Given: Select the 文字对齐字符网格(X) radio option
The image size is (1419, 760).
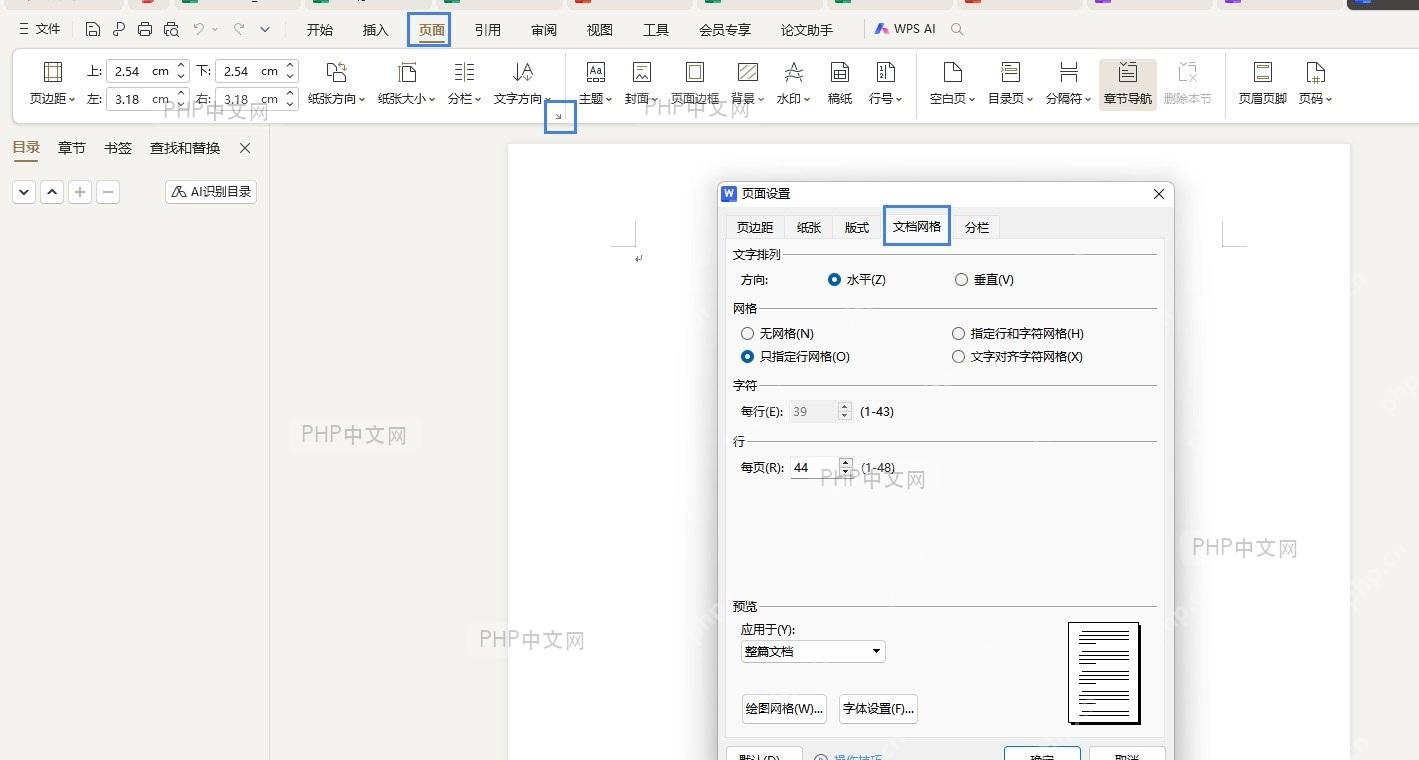Looking at the screenshot, I should click(x=958, y=357).
